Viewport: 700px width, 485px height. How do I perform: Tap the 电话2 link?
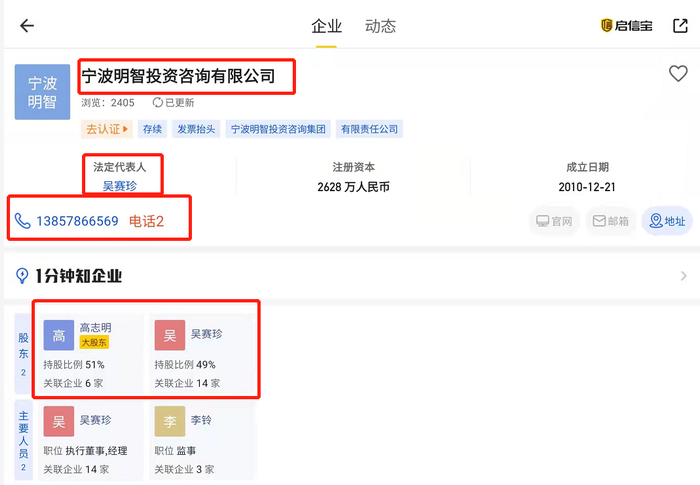coord(146,221)
